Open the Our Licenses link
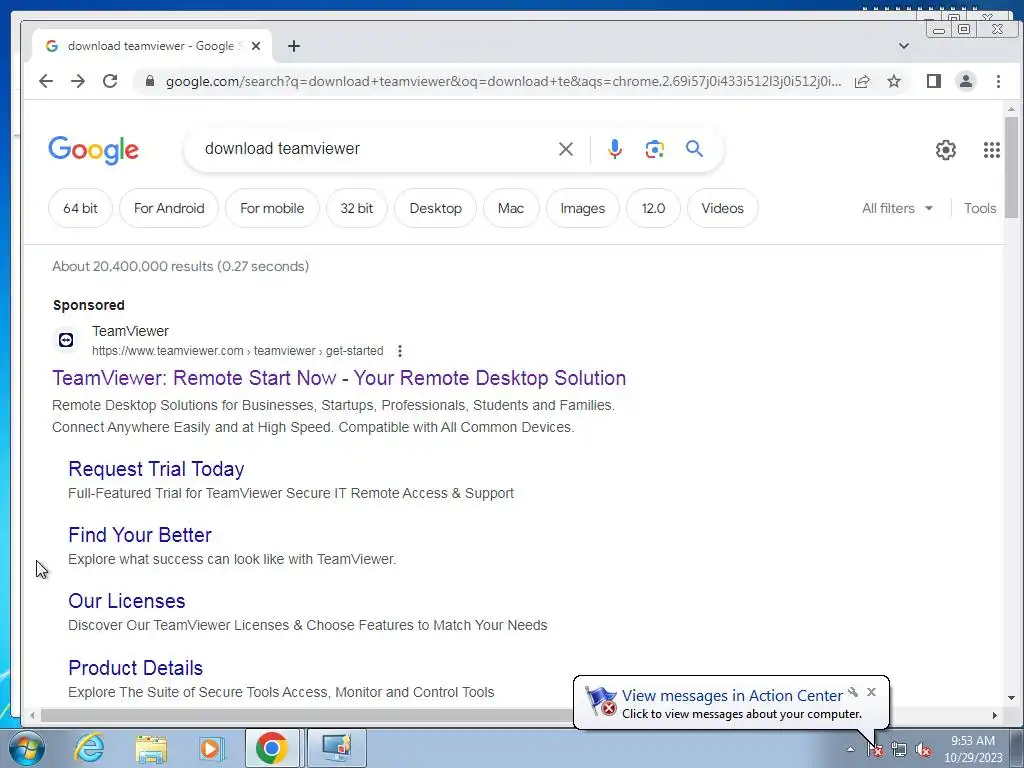Viewport: 1024px width, 768px height. (127, 601)
